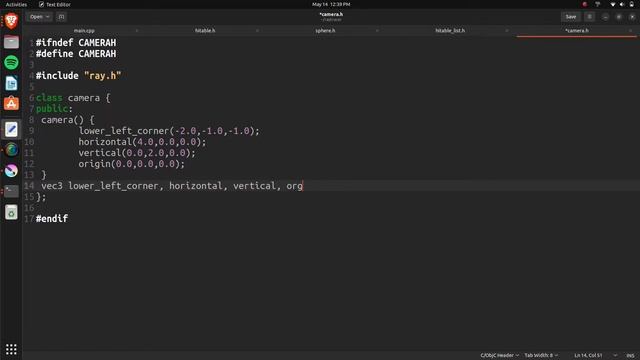The image size is (640, 360).
Task: Save the camera.h file
Action: coord(571,17)
